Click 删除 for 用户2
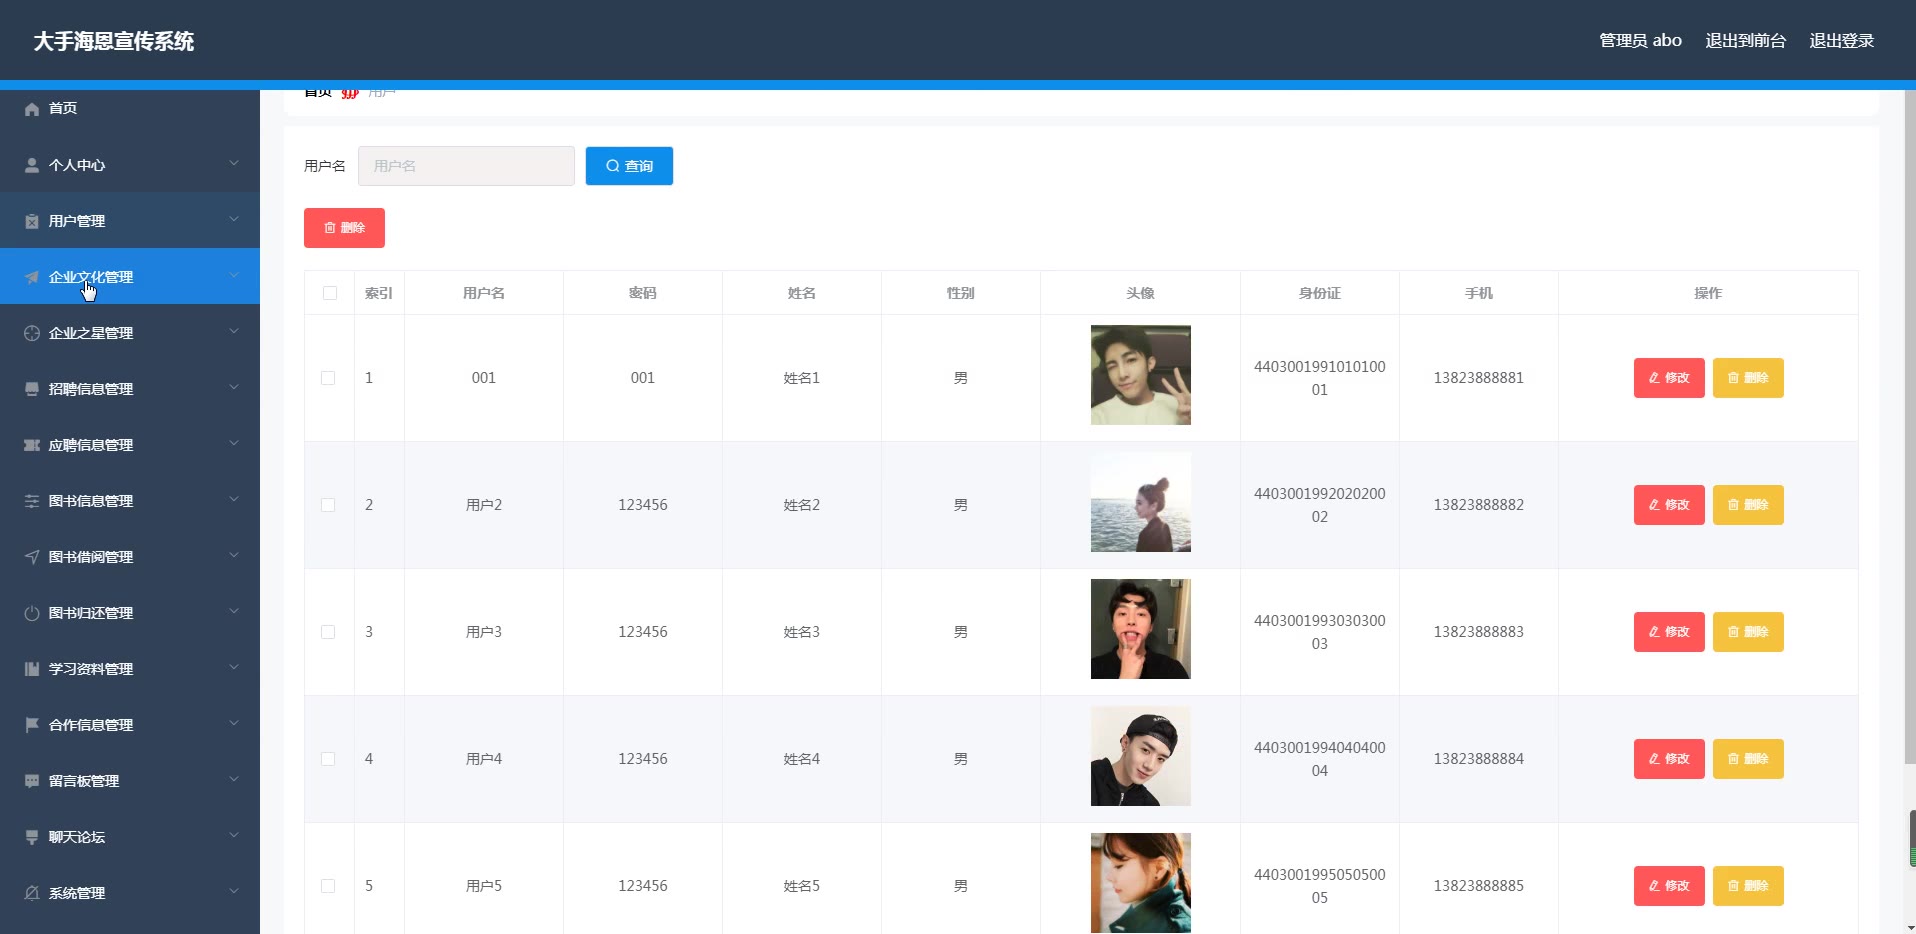Screen dimensions: 1916x934 1748,505
